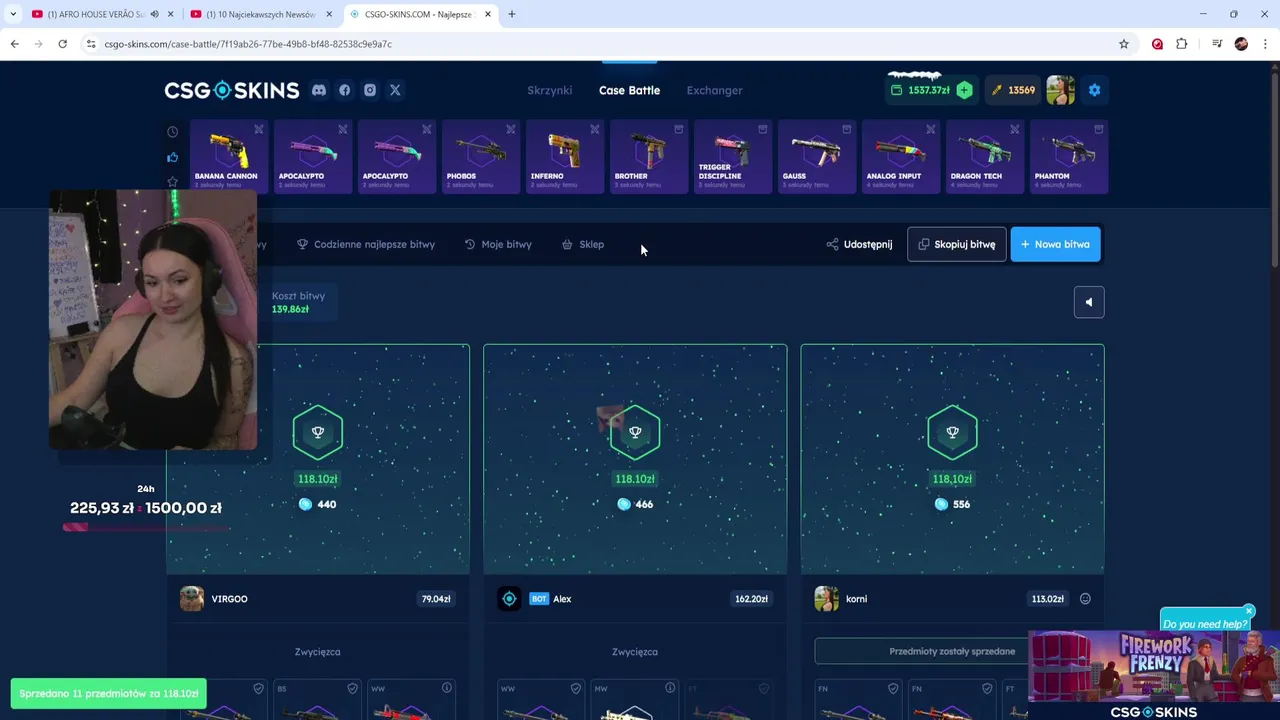
Task: Click korni's 113.02zł total
Action: click(x=1048, y=599)
